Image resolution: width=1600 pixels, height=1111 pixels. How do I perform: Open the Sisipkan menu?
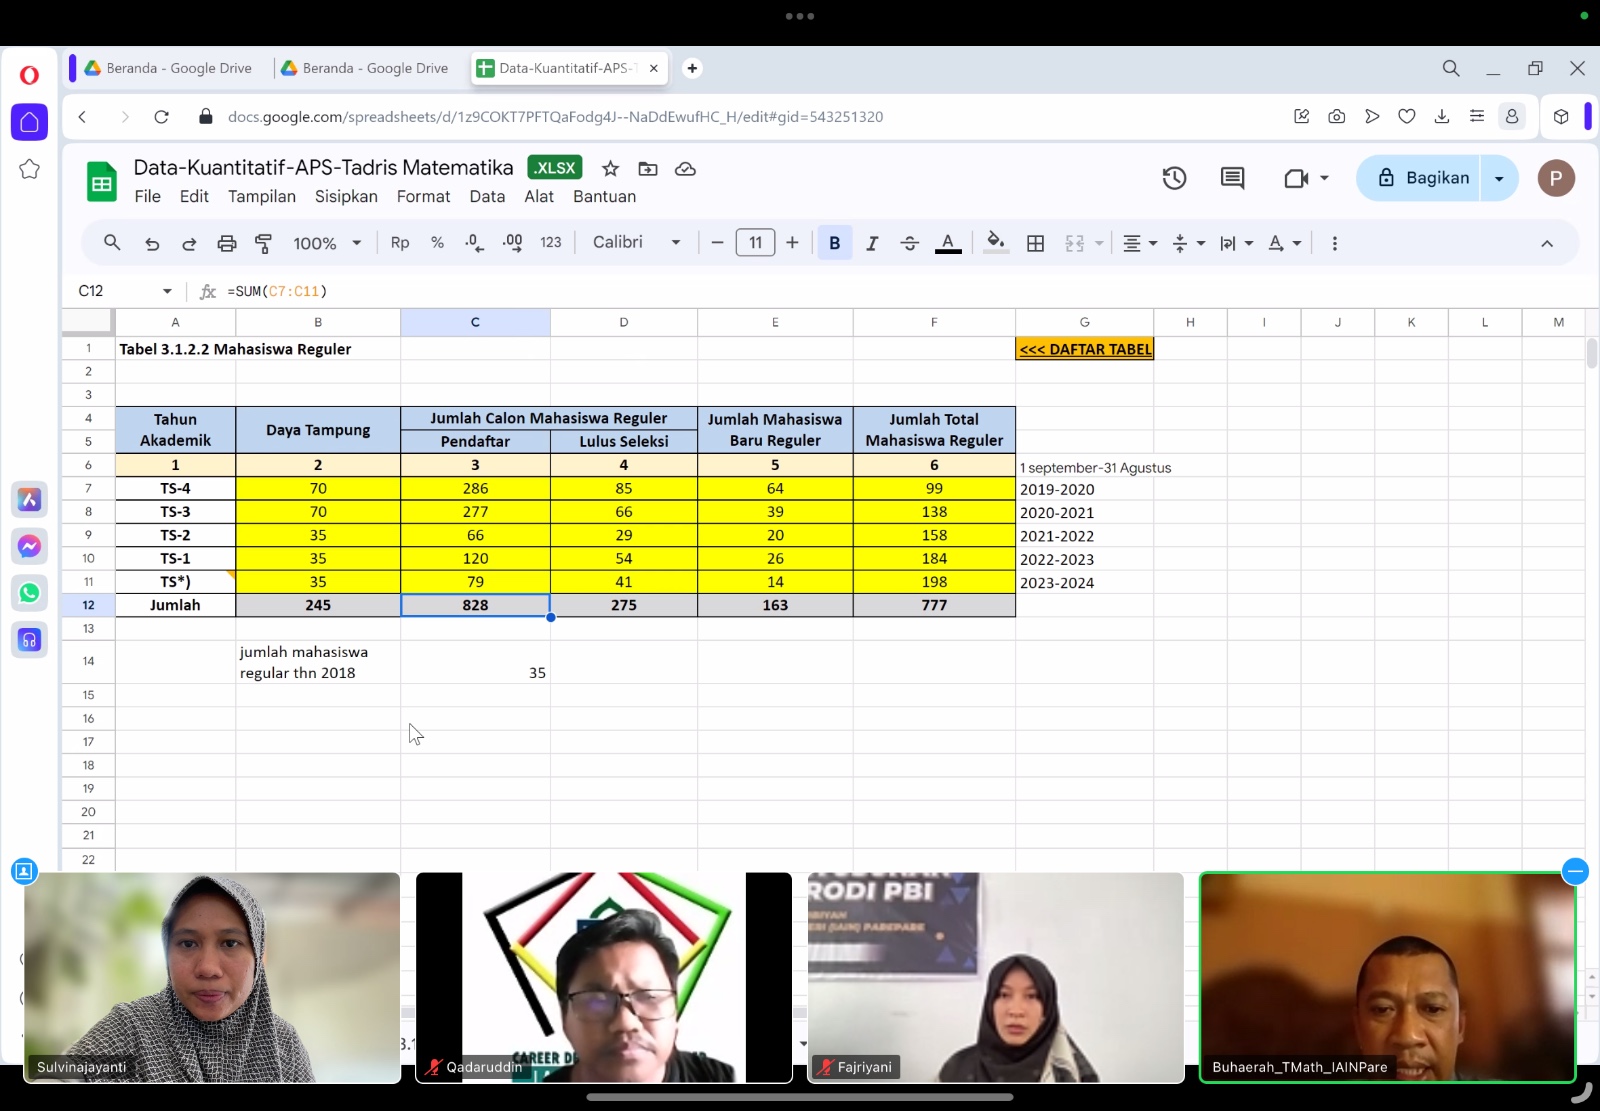click(346, 196)
